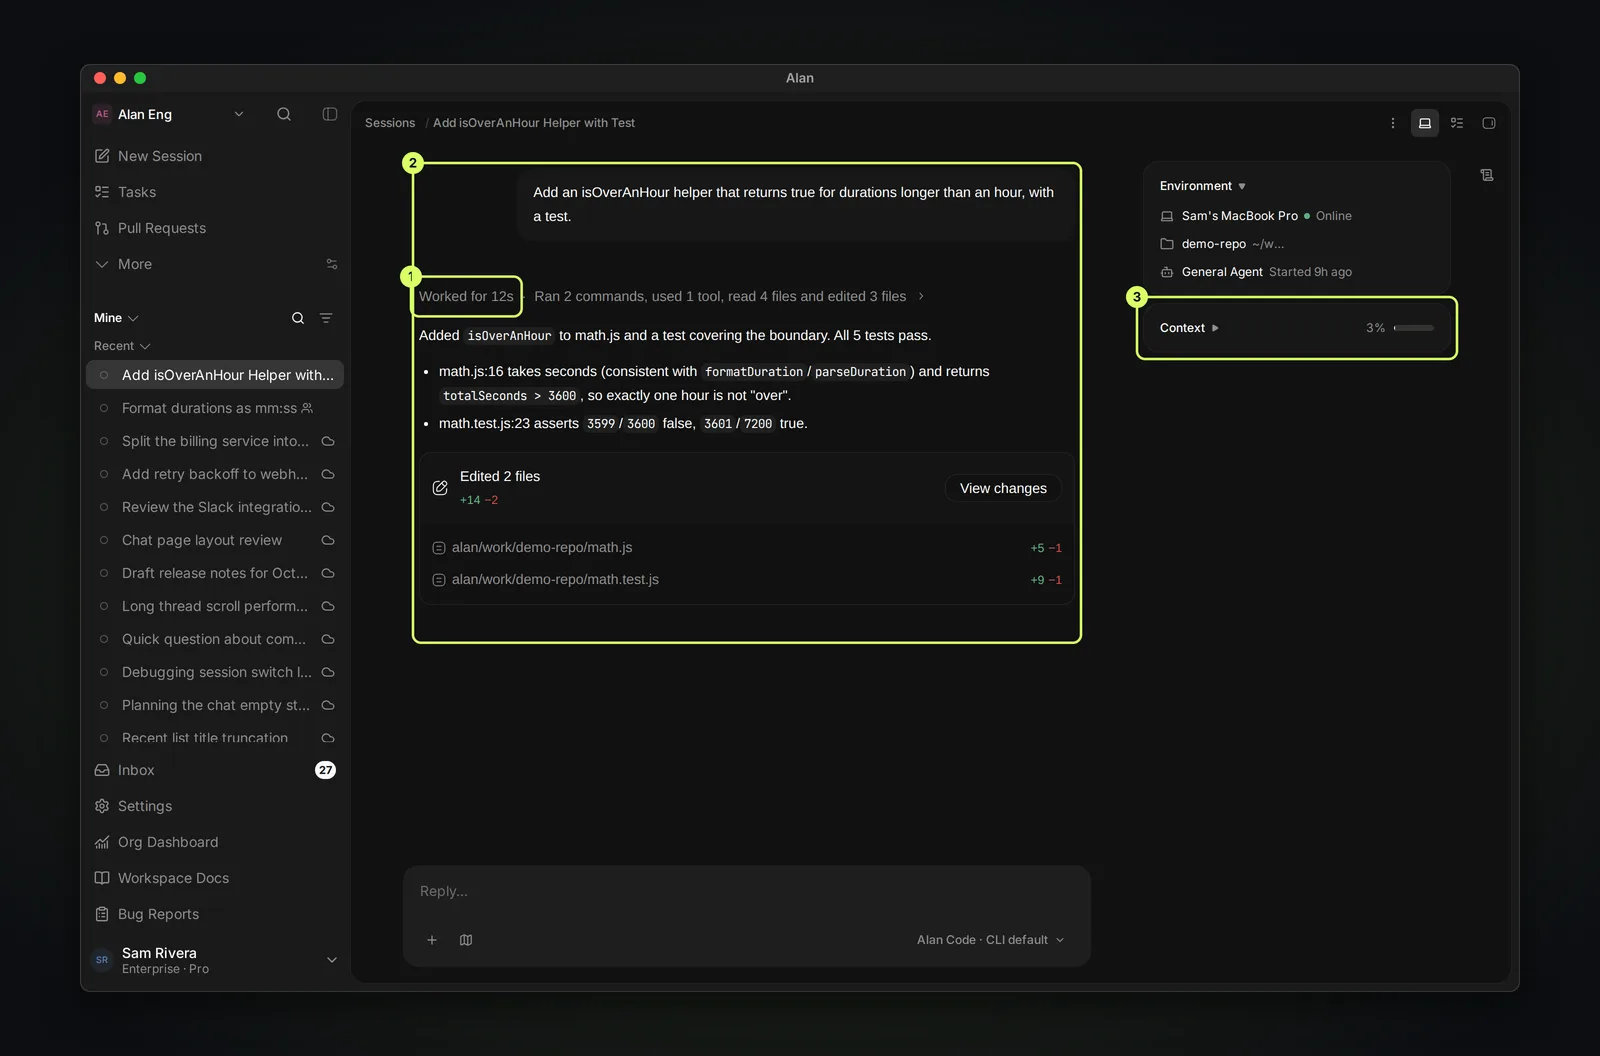Image resolution: width=1600 pixels, height=1056 pixels.
Task: Click the Edited 2 files pencil icon
Action: point(440,488)
